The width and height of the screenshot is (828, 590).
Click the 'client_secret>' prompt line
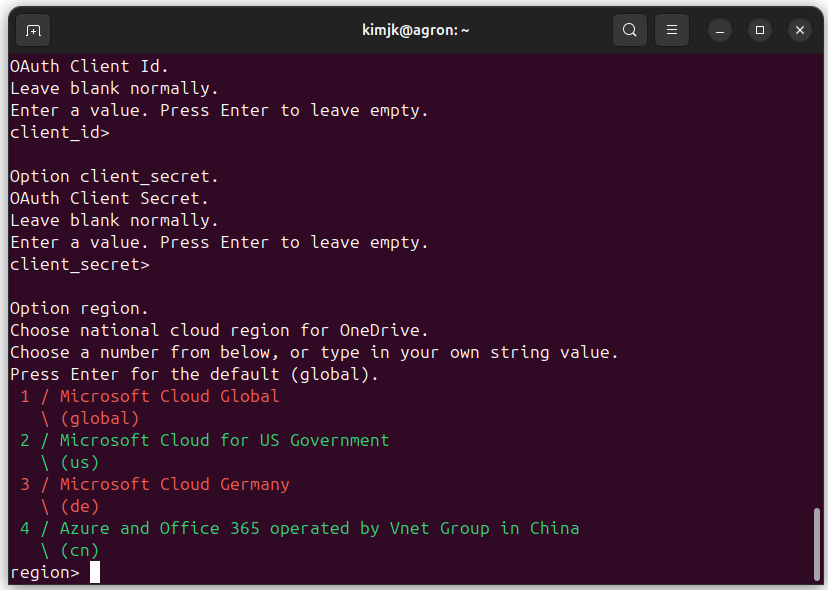pos(80,264)
